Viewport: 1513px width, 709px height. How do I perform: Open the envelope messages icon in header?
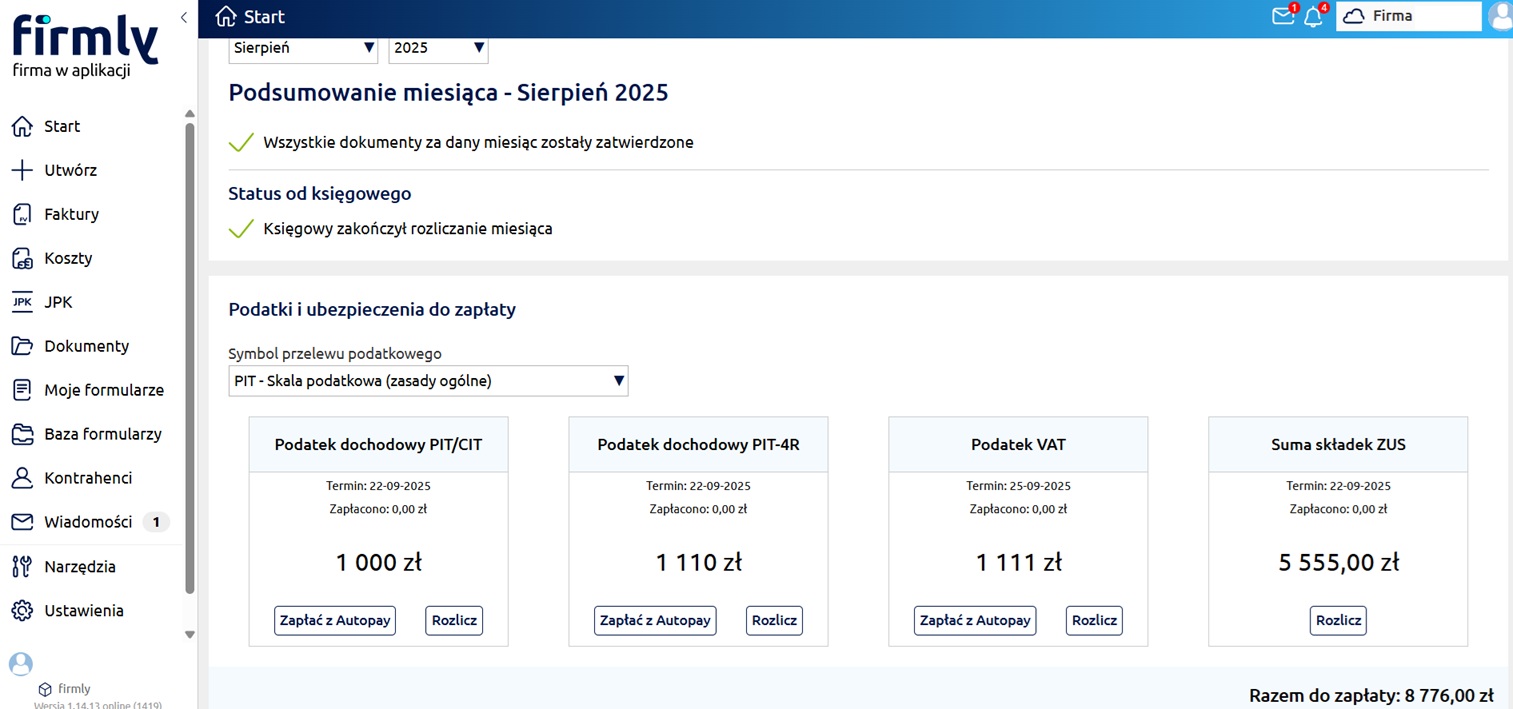[x=1282, y=16]
